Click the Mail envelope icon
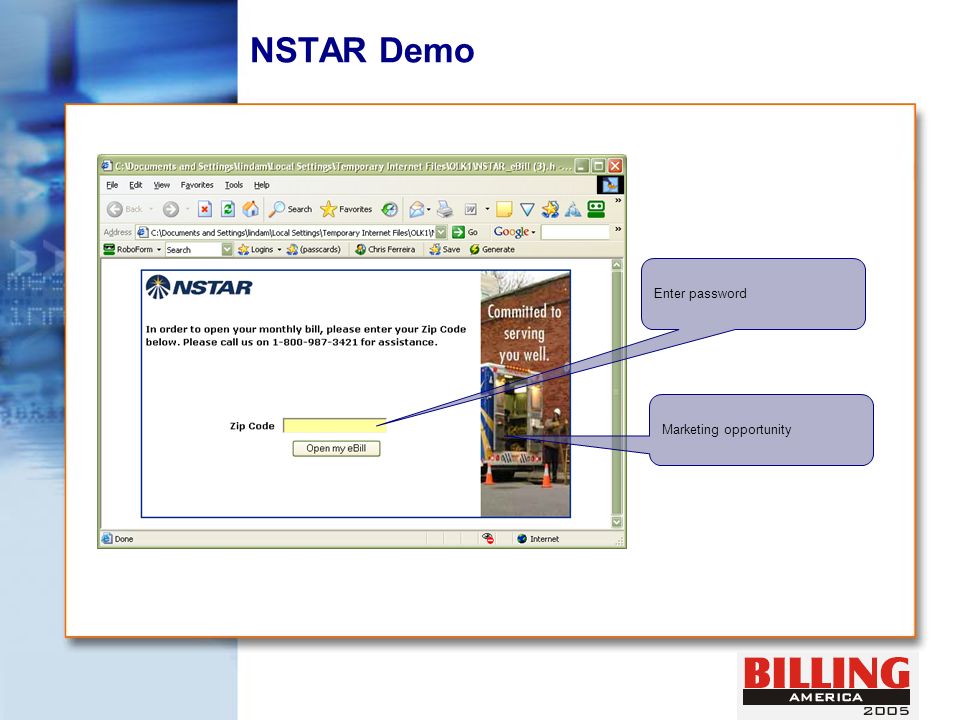This screenshot has height=720, width=960. 416,209
